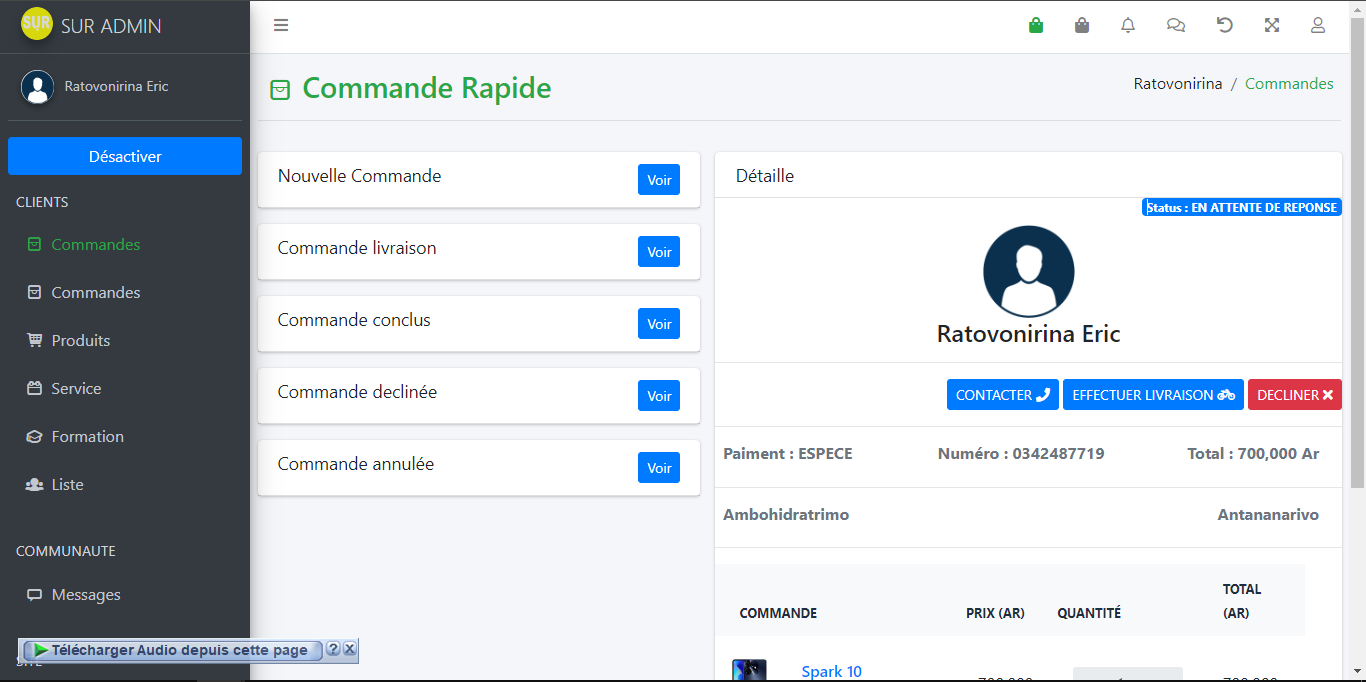Image resolution: width=1366 pixels, height=682 pixels.
Task: Click EFFECTUER LIVRAISON button
Action: pos(1153,395)
